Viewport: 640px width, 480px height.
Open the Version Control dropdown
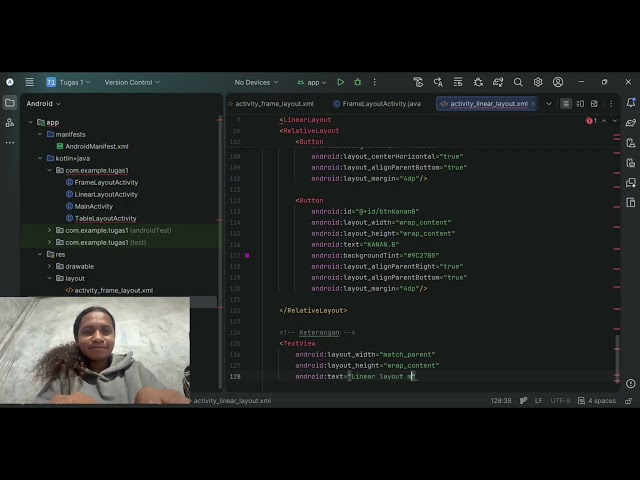[132, 82]
